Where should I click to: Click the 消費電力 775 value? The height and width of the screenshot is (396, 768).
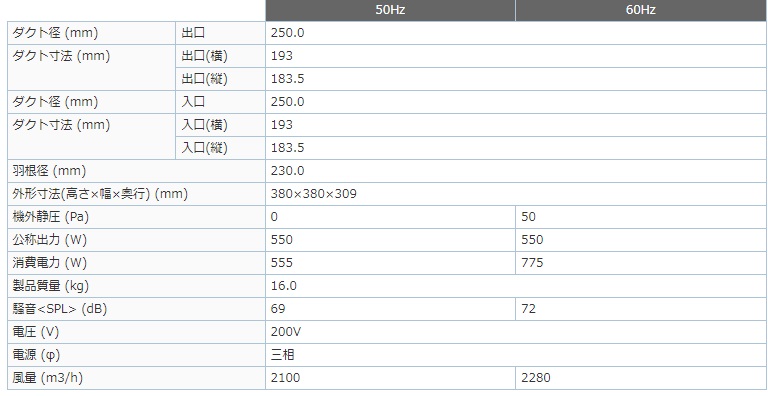pos(532,263)
